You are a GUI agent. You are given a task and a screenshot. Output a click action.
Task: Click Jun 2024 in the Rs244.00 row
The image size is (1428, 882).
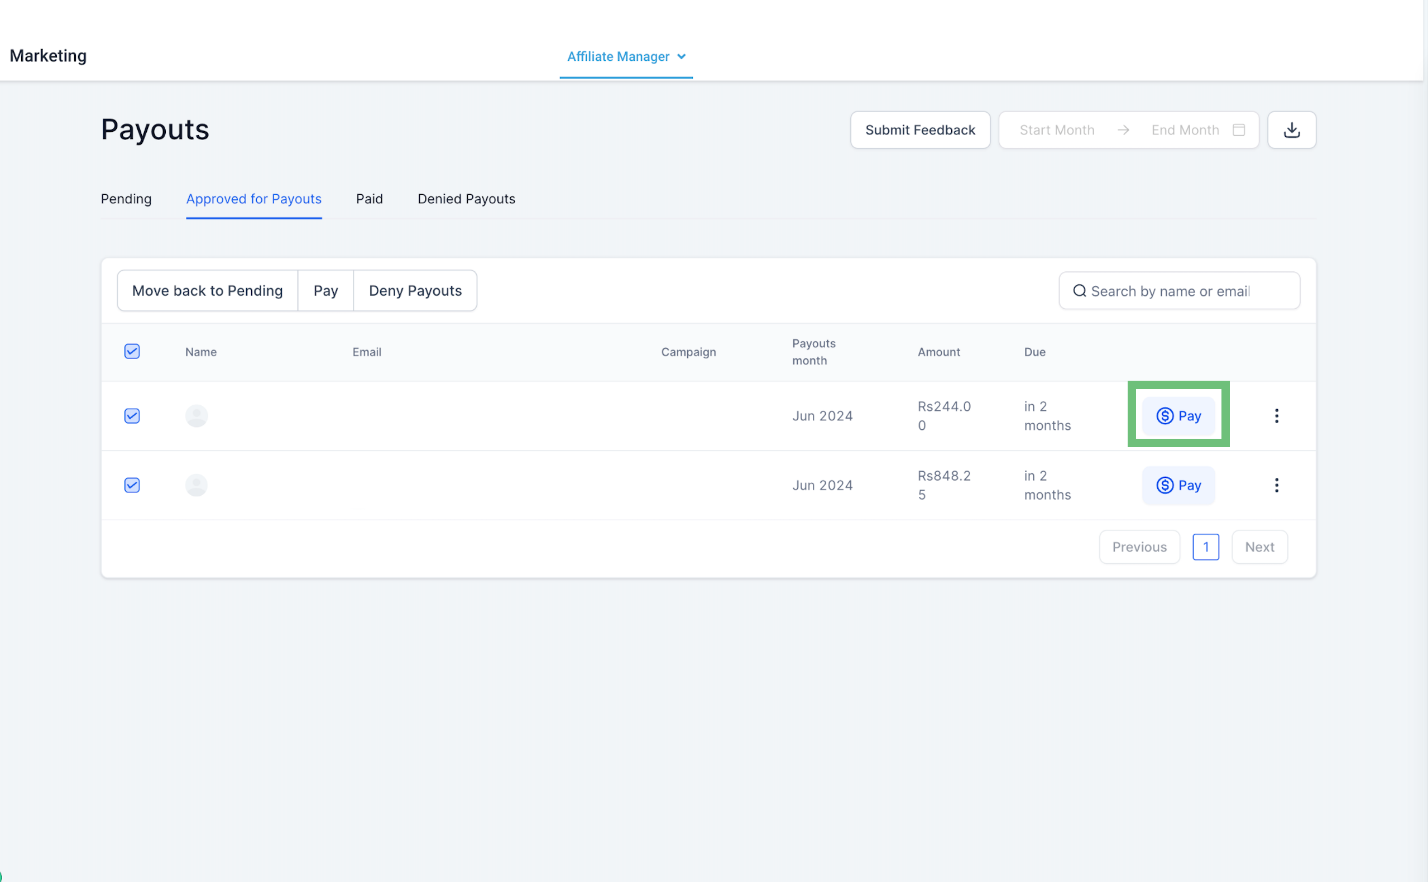822,416
